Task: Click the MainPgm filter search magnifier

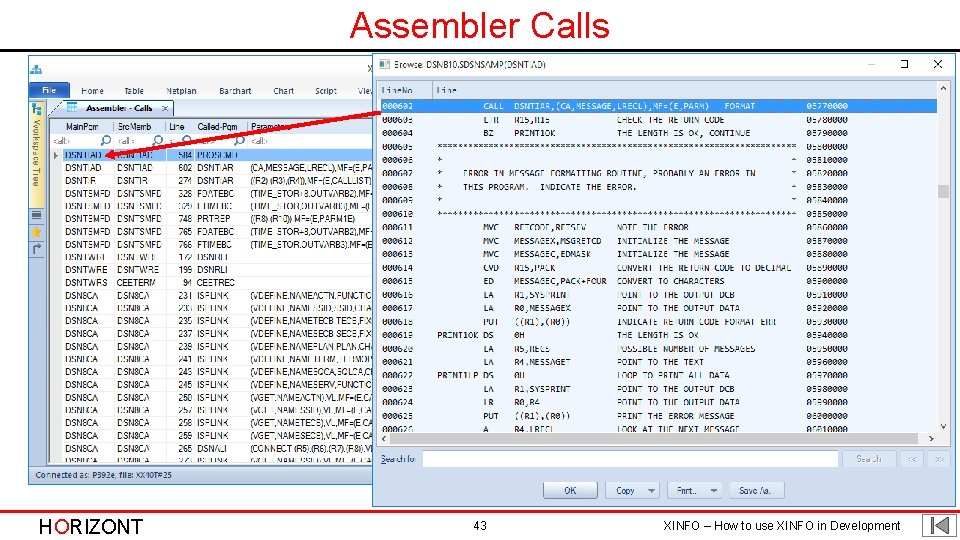Action: (x=105, y=141)
